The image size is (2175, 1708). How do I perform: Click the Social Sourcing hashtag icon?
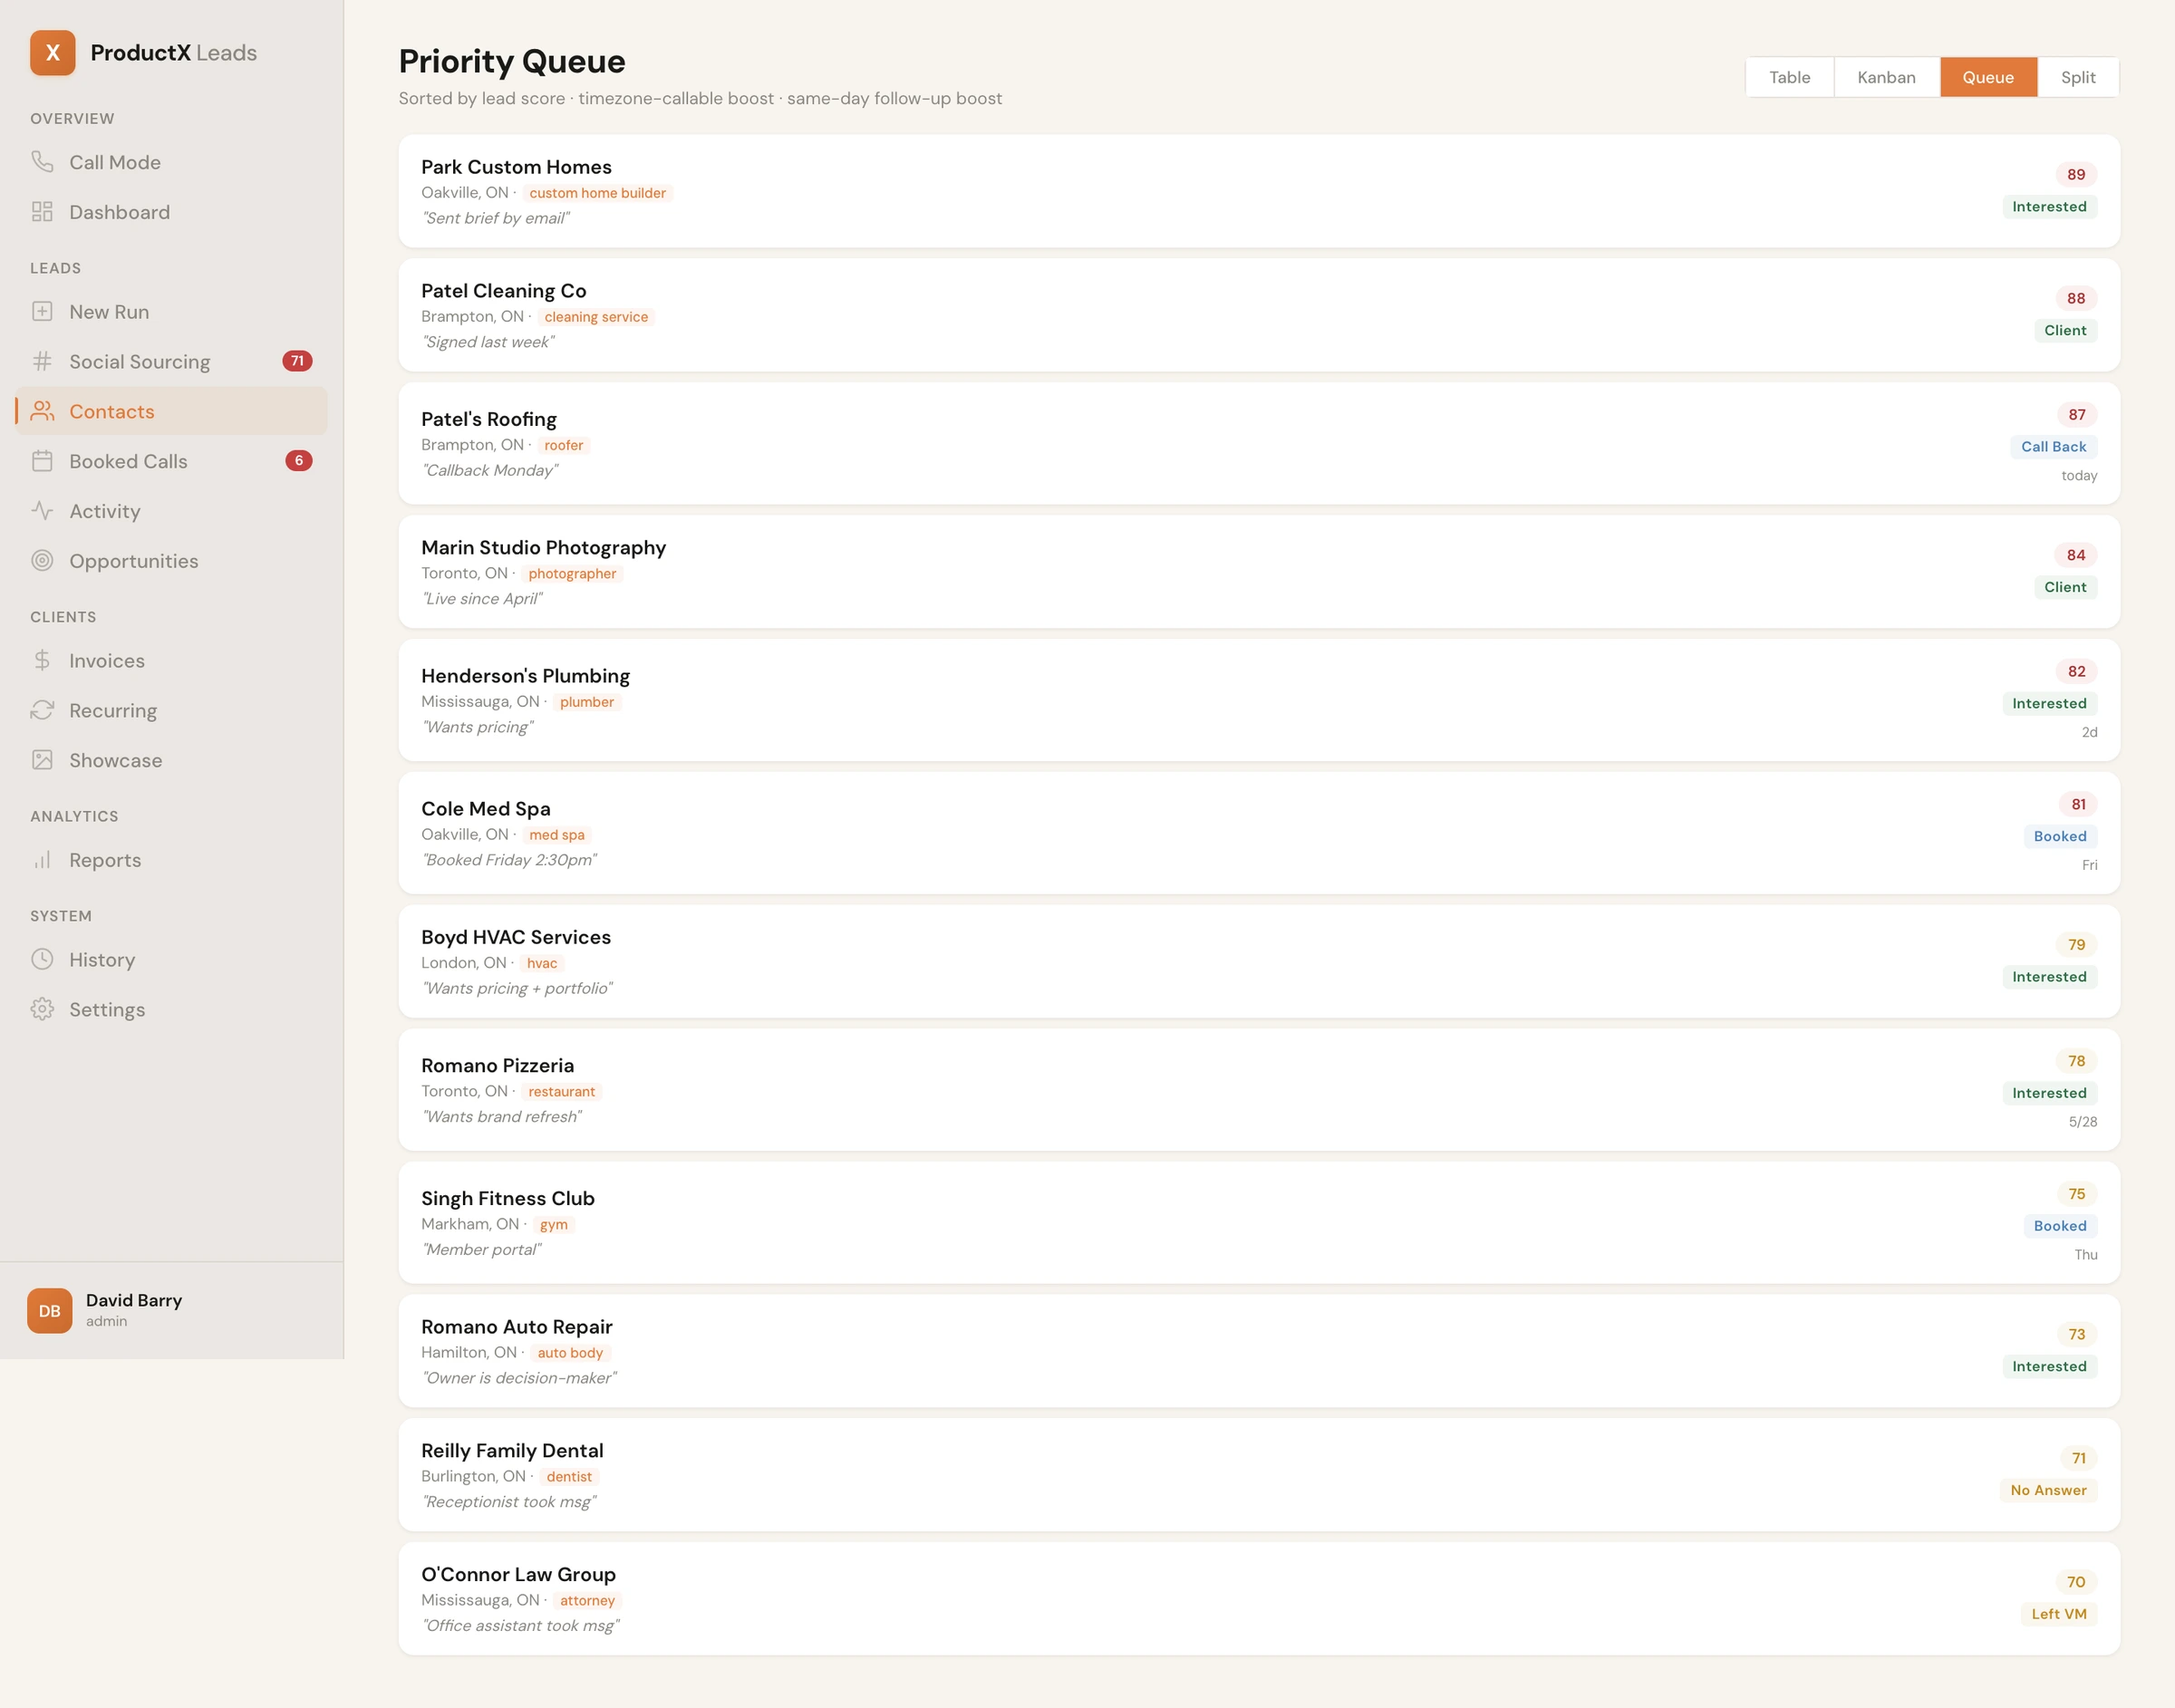click(x=42, y=361)
